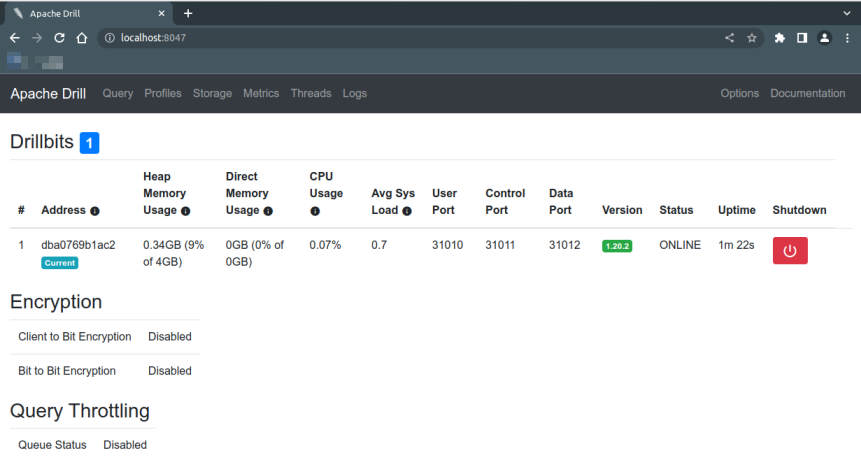861x460 pixels.
Task: Bookmark this page with star icon
Action: (752, 38)
